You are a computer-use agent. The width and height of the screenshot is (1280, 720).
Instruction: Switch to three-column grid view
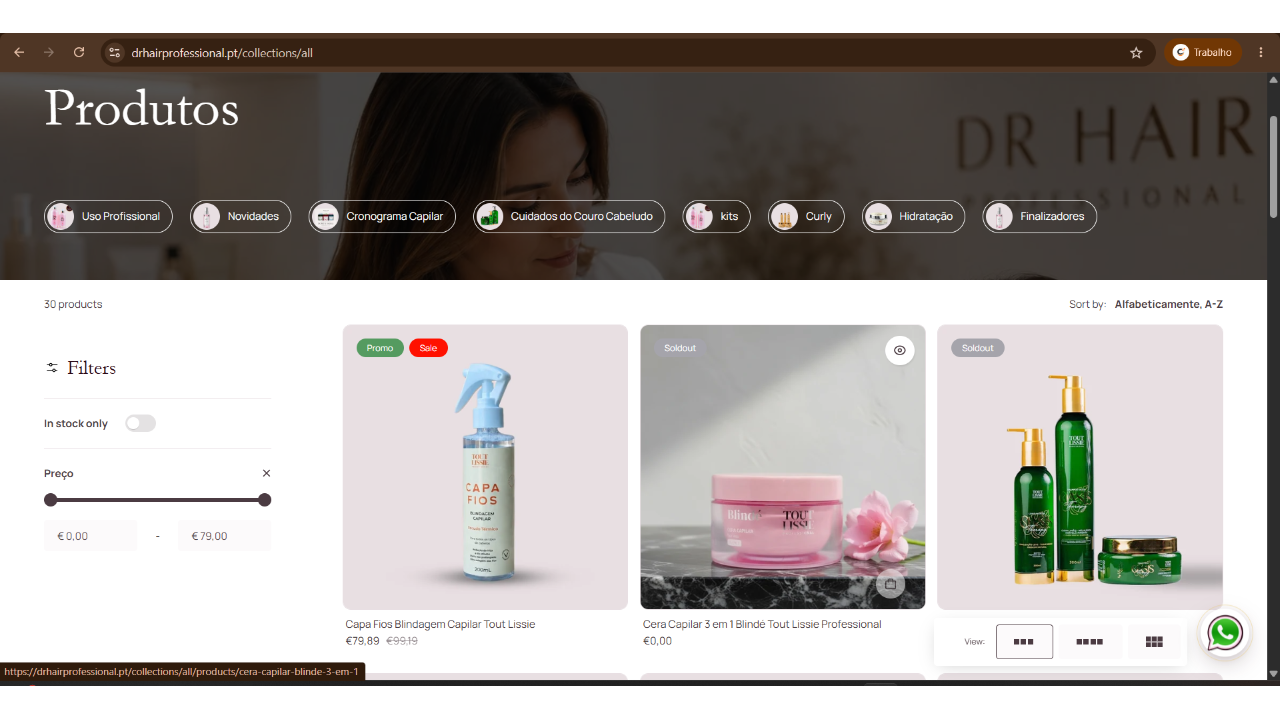pyautogui.click(x=1024, y=642)
